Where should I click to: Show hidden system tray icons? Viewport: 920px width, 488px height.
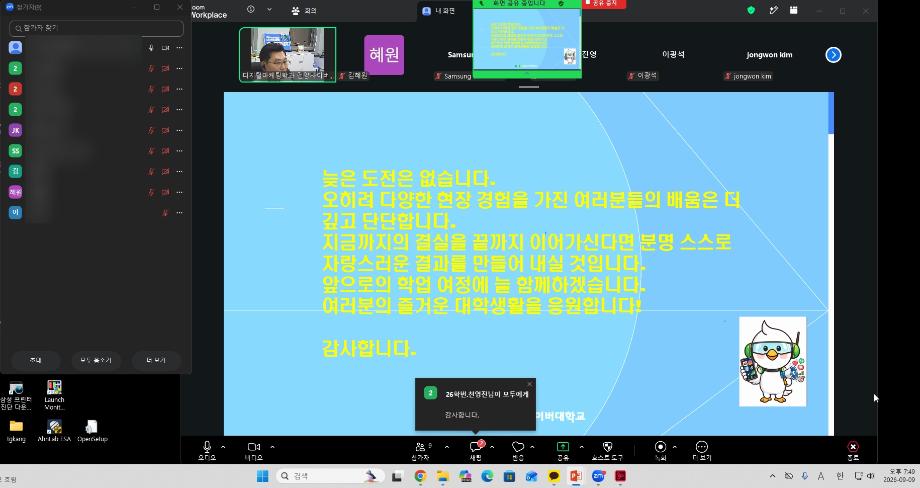coord(772,476)
